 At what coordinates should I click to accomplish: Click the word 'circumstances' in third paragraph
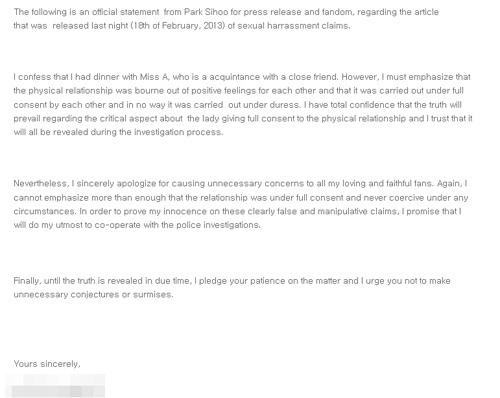[x=44, y=212]
